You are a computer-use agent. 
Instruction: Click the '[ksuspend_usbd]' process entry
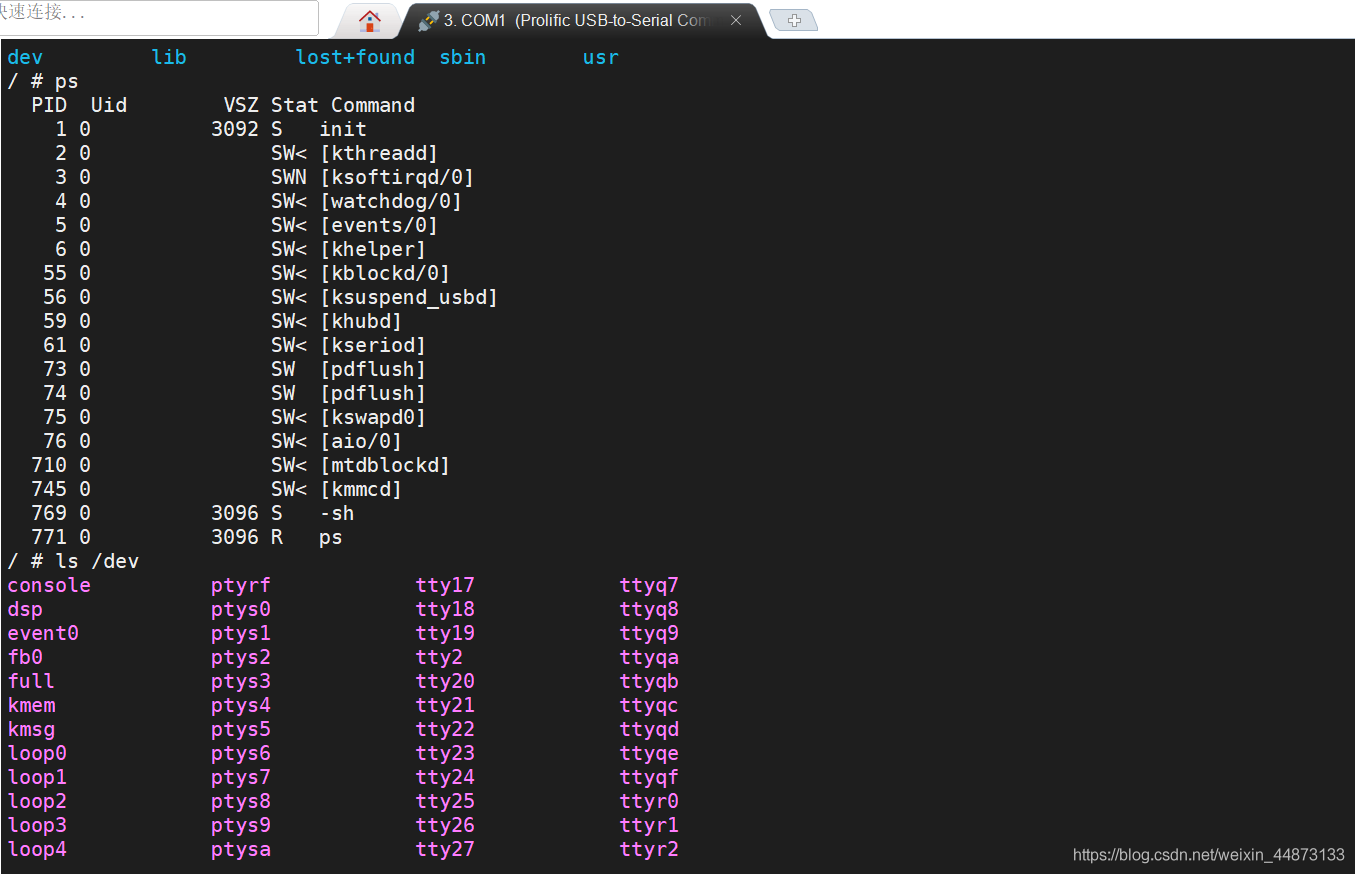pos(409,297)
